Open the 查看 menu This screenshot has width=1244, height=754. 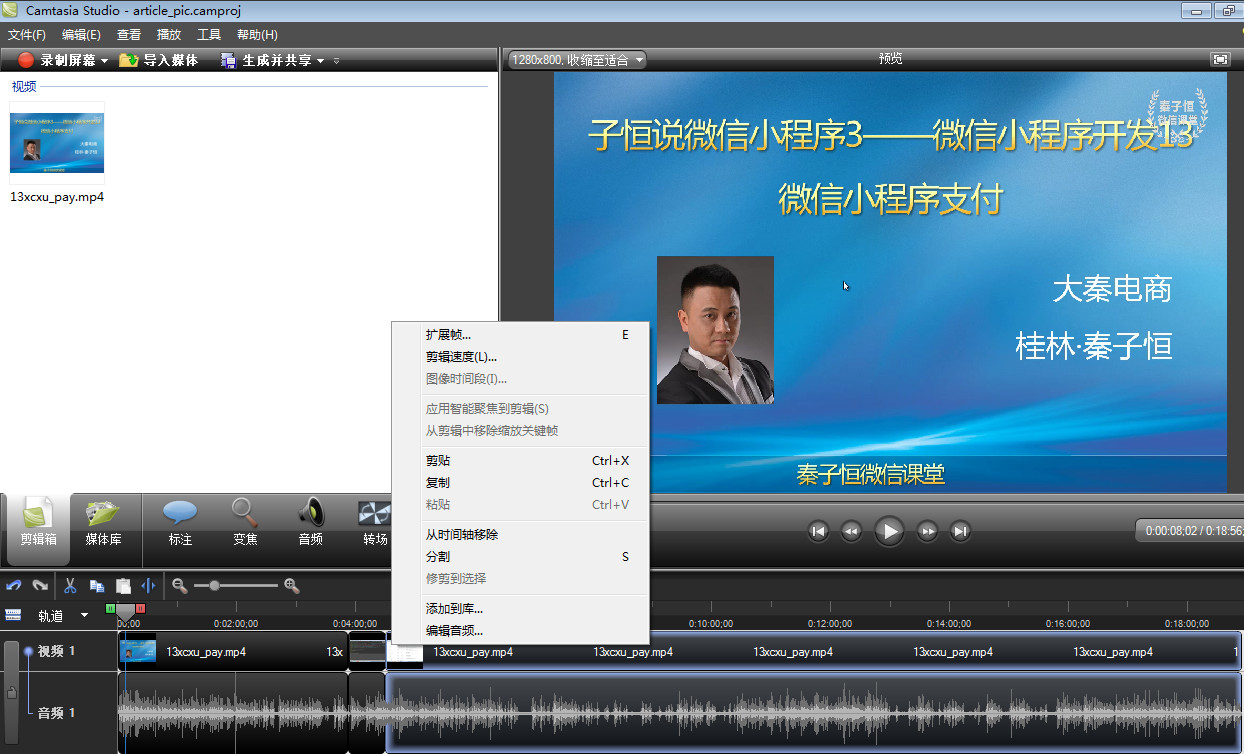129,35
